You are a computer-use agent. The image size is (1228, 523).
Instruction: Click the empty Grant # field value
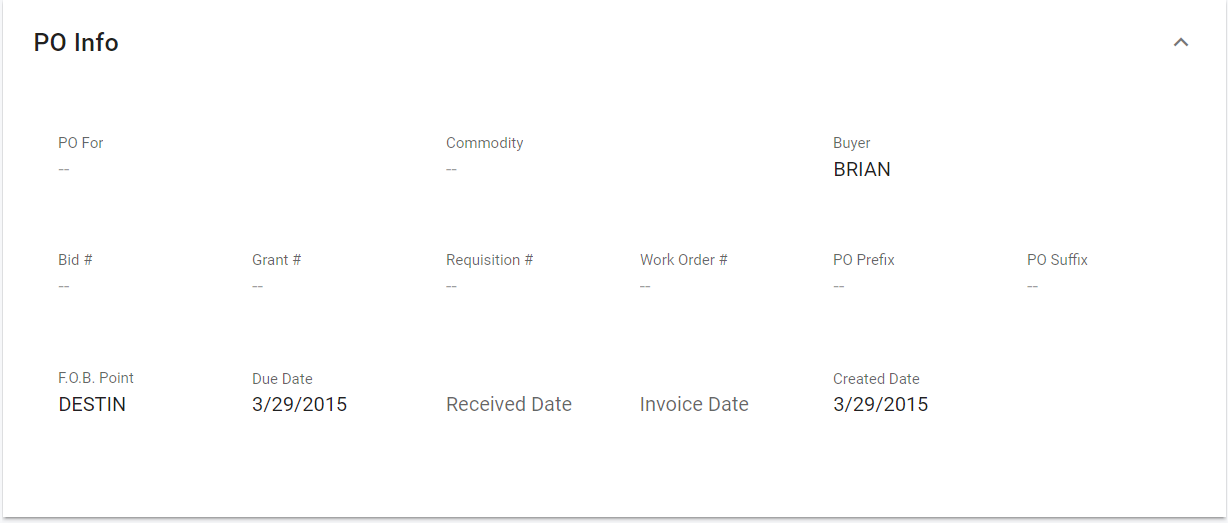click(x=258, y=287)
